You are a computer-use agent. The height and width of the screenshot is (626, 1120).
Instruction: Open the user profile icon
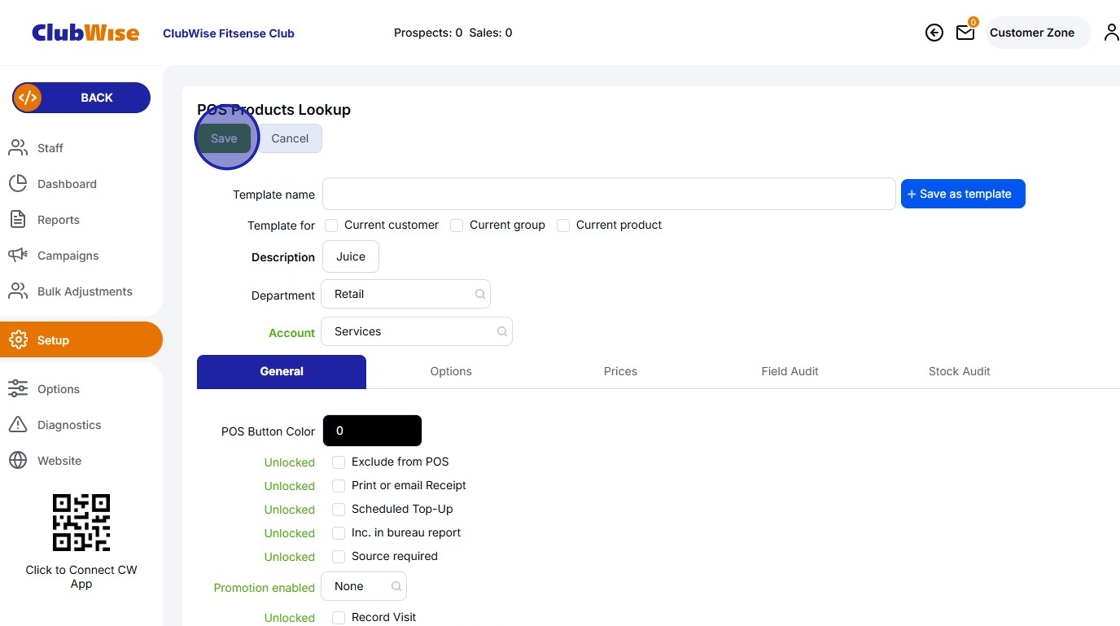click(x=1111, y=32)
